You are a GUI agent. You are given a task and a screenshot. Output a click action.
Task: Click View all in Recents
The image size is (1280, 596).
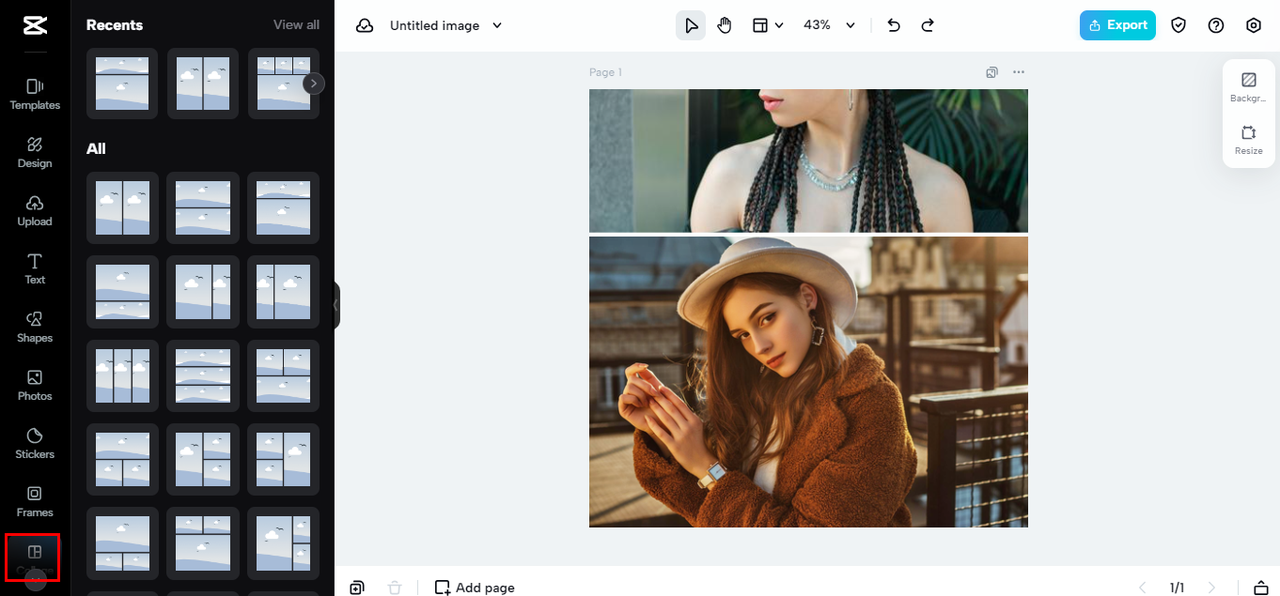(x=297, y=25)
